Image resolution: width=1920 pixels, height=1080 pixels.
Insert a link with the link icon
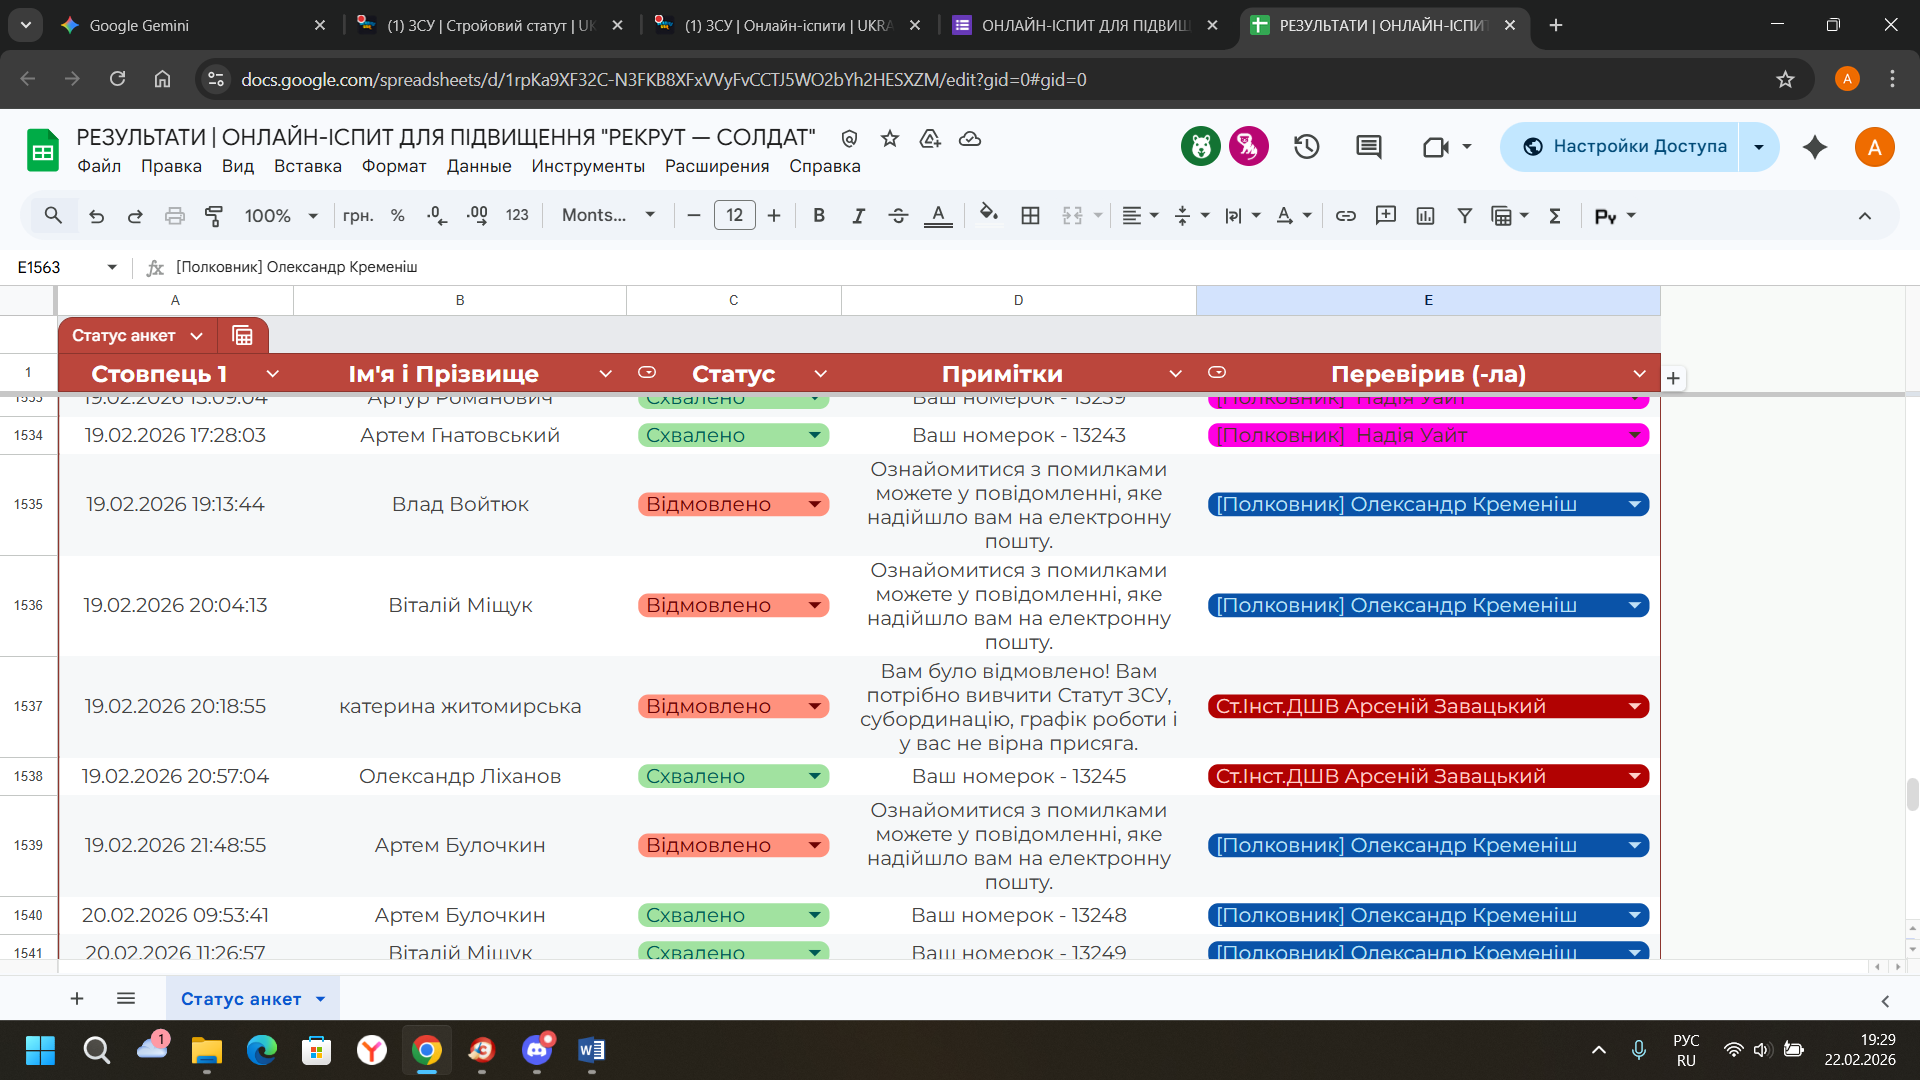pos(1345,215)
